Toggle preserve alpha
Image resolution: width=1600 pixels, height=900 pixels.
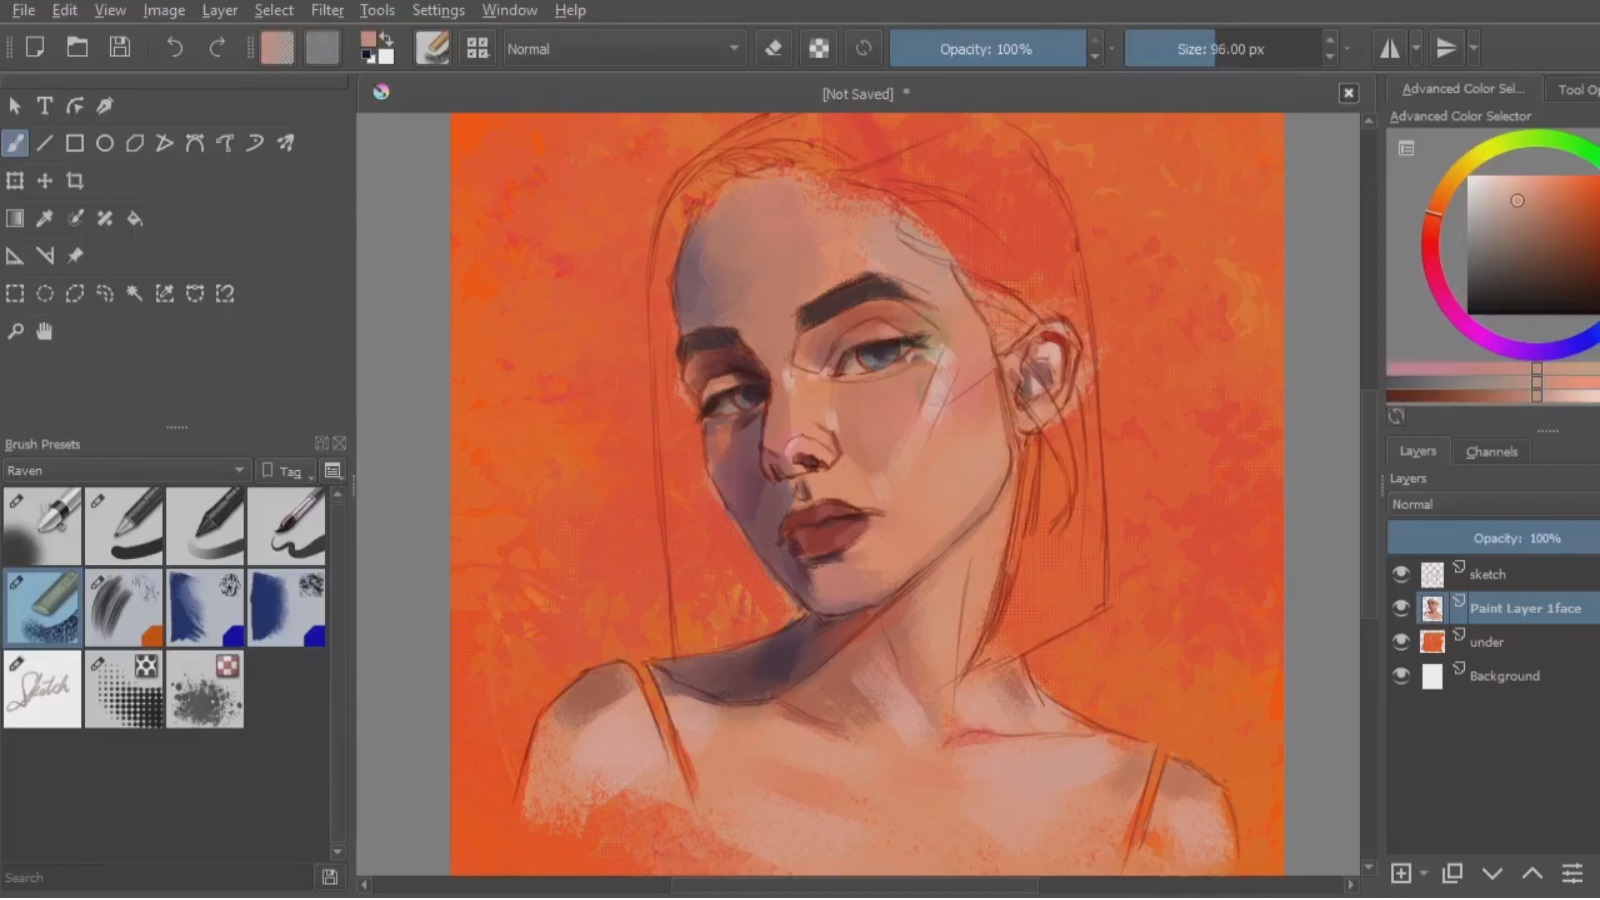click(x=819, y=48)
